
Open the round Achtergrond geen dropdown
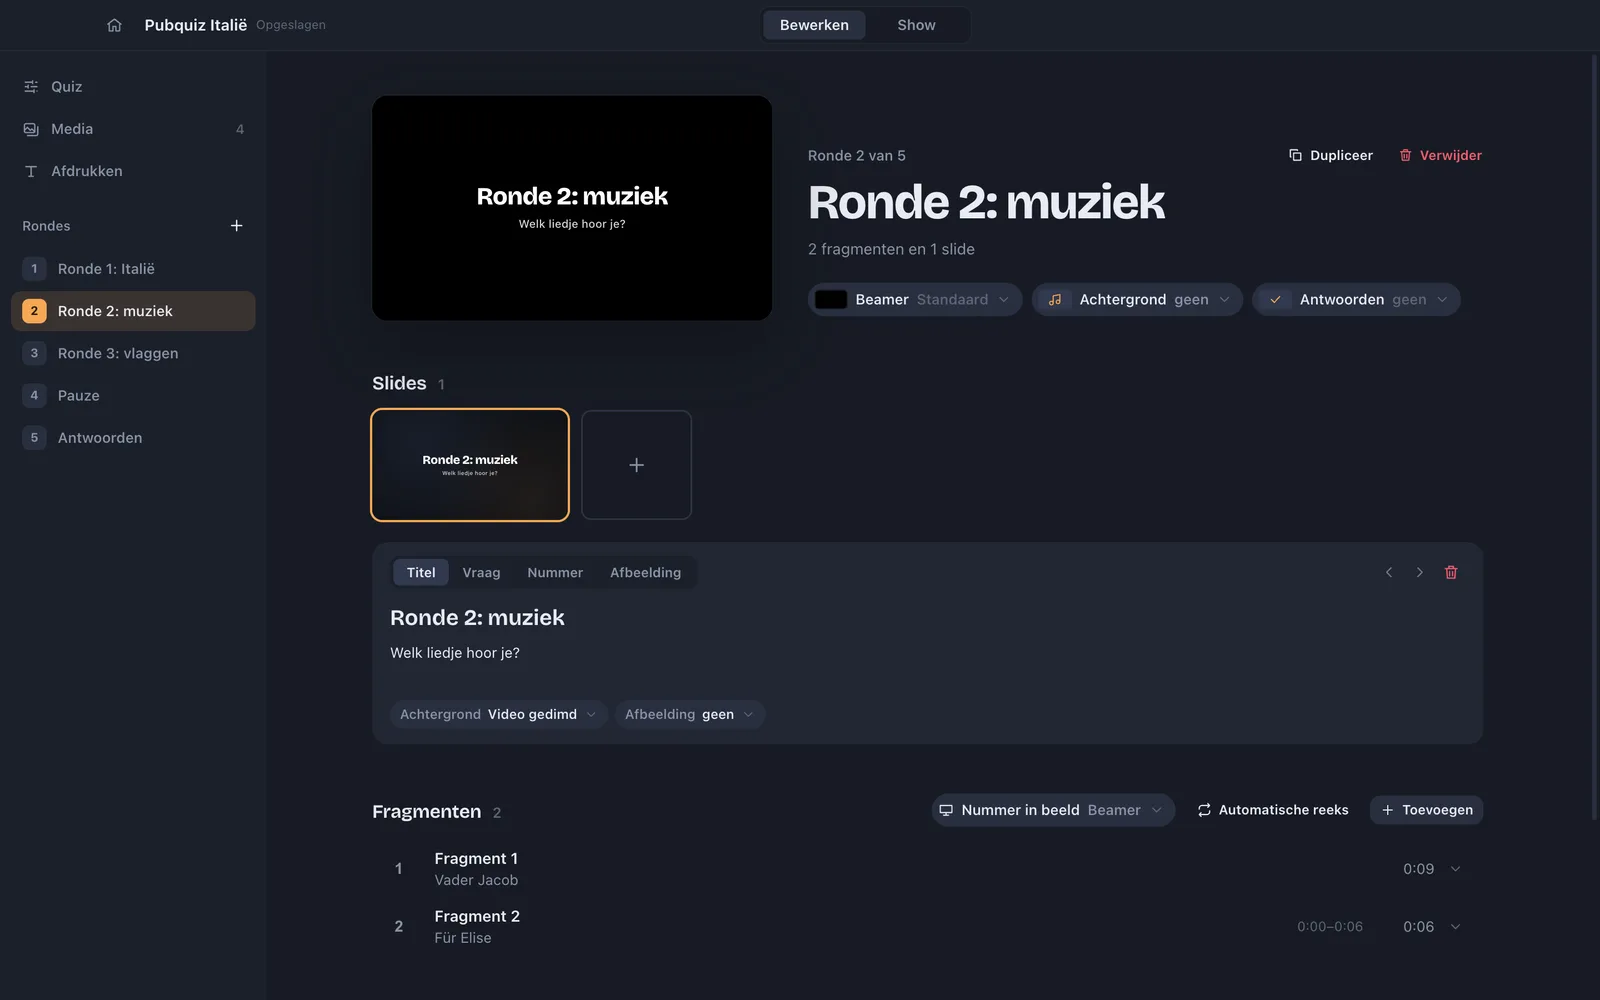click(x=1137, y=299)
